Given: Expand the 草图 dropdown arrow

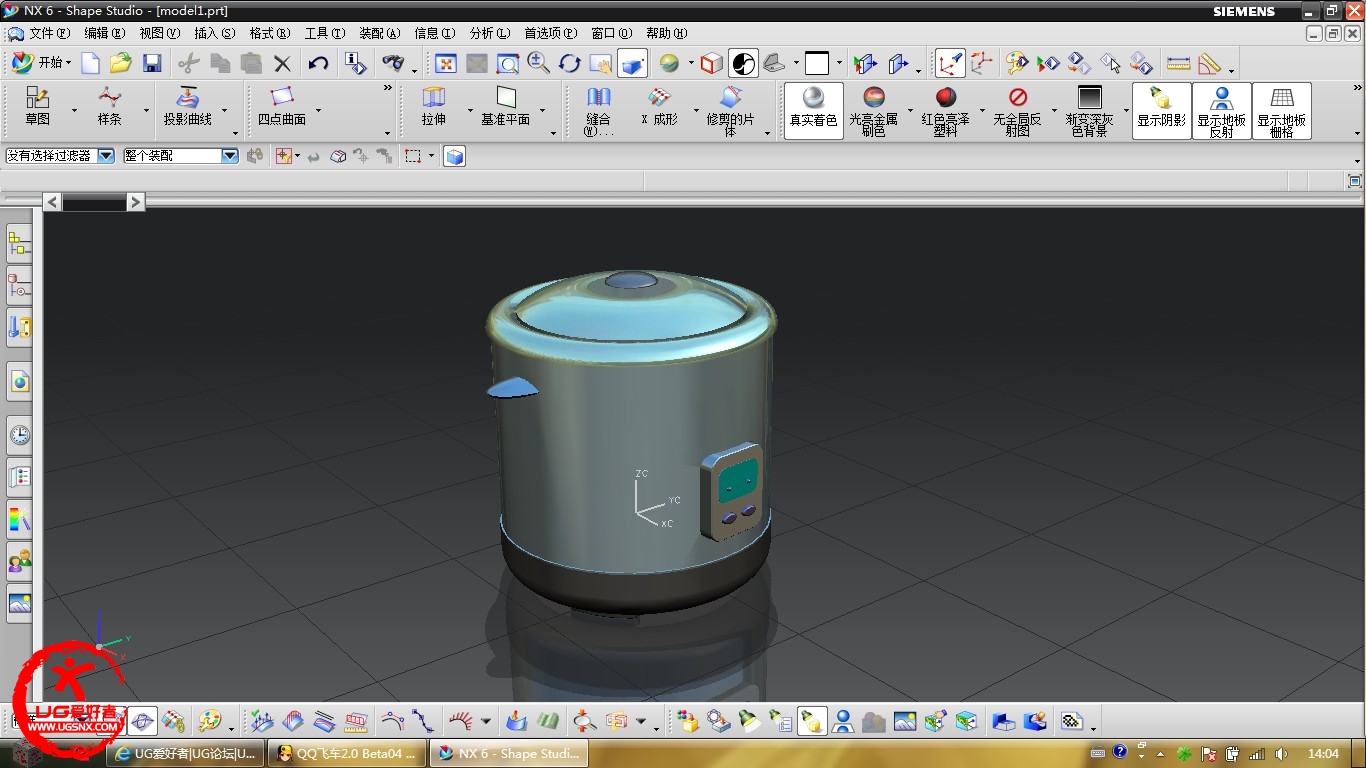Looking at the screenshot, I should pos(75,110).
